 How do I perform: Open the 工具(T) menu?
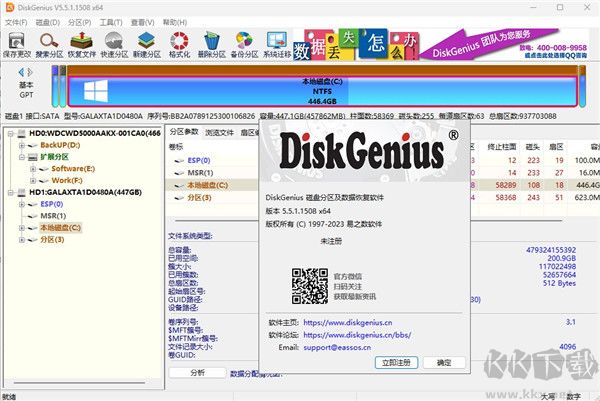click(111, 23)
